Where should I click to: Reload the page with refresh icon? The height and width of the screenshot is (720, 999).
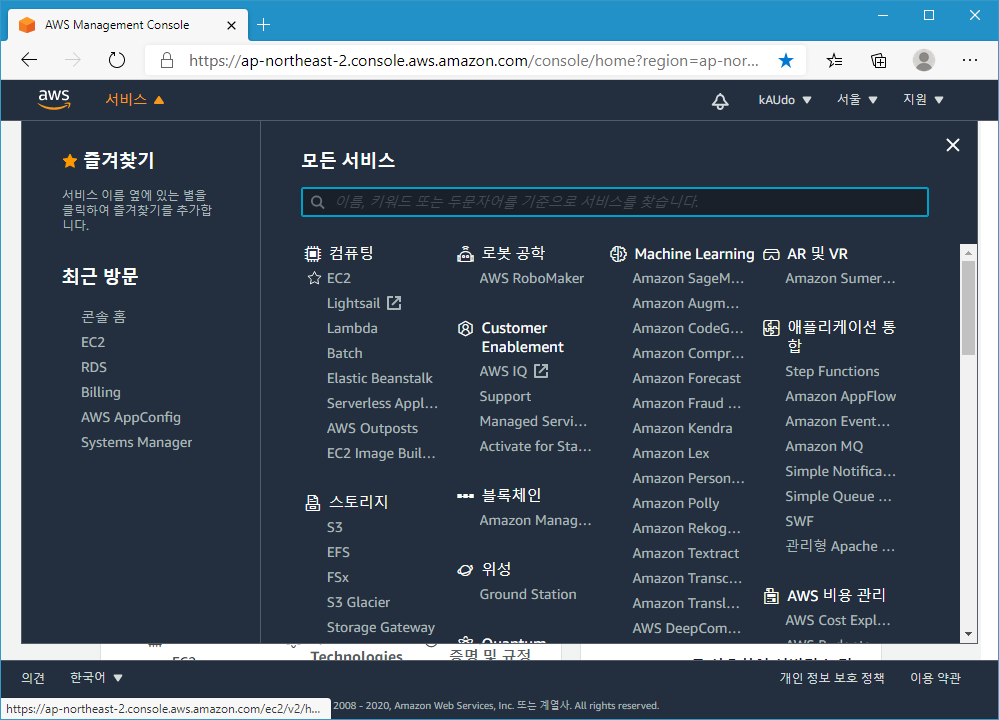coord(117,61)
